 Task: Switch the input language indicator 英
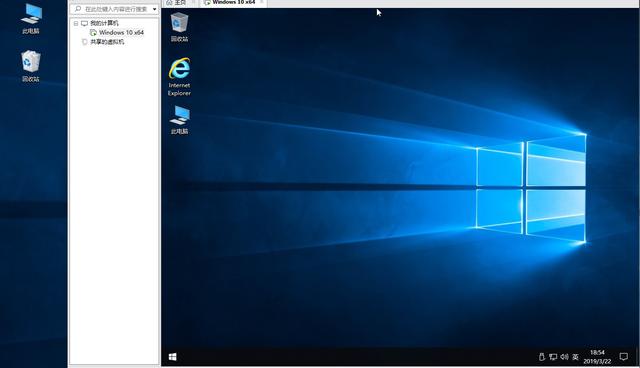tap(575, 357)
